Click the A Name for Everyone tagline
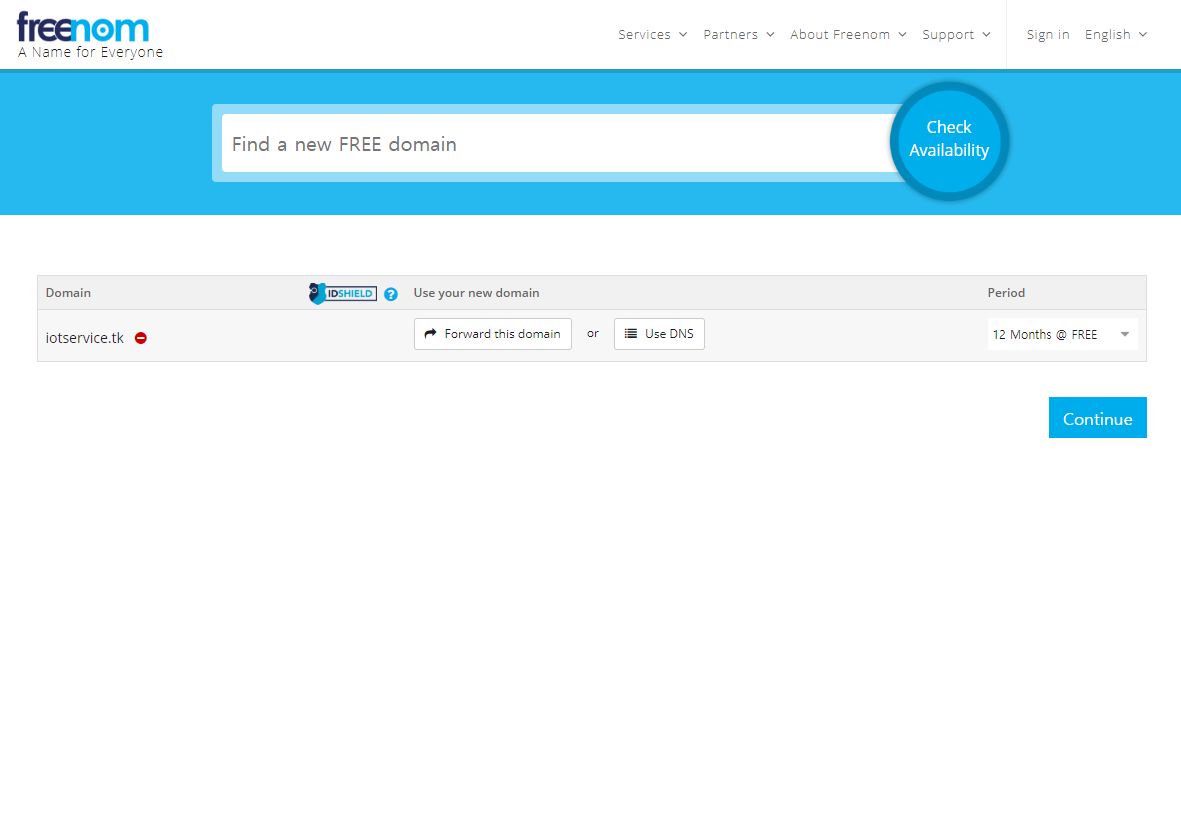 click(x=90, y=52)
